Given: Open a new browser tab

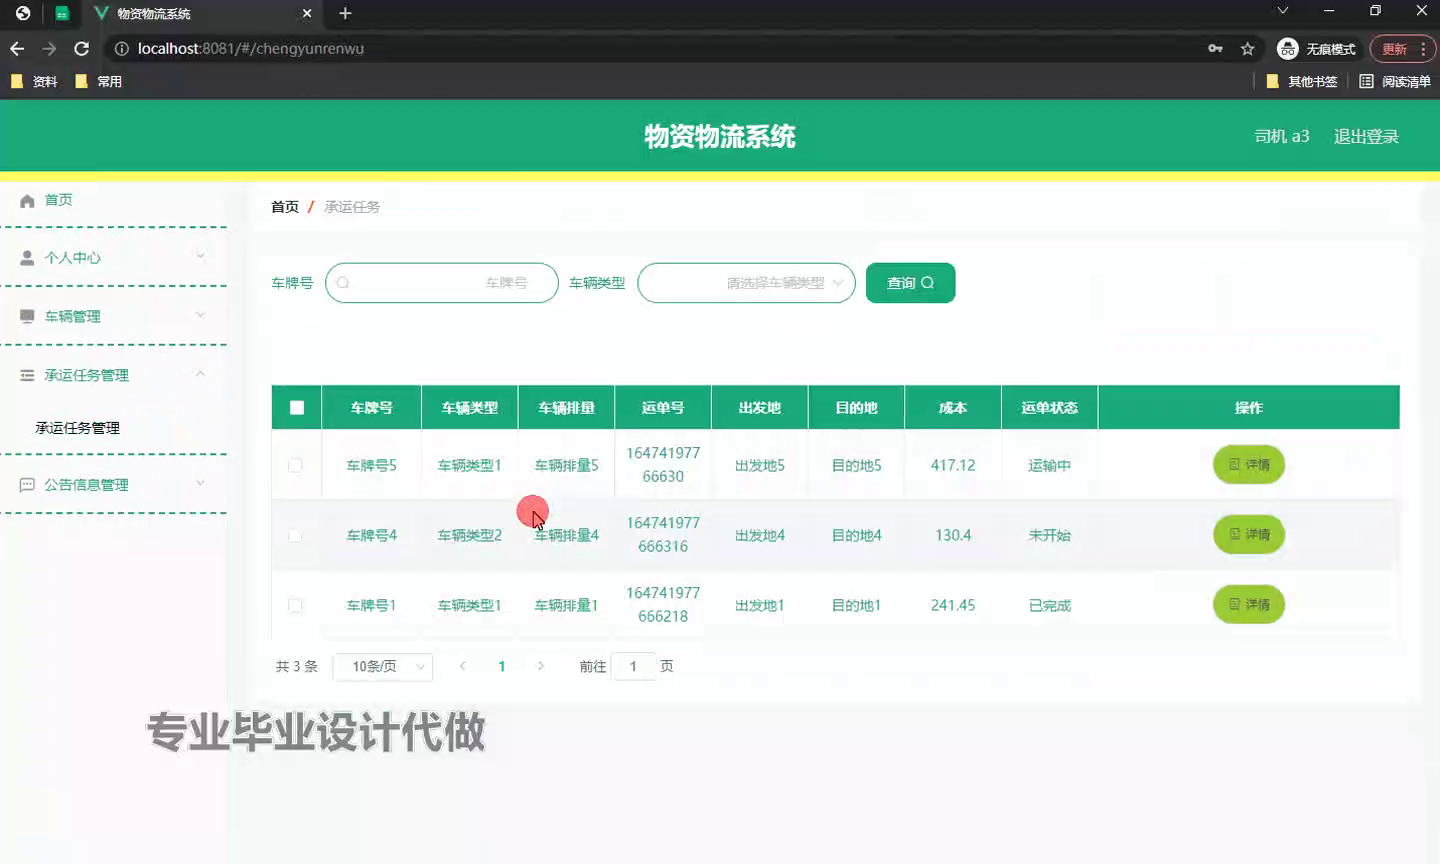Looking at the screenshot, I should pos(345,13).
